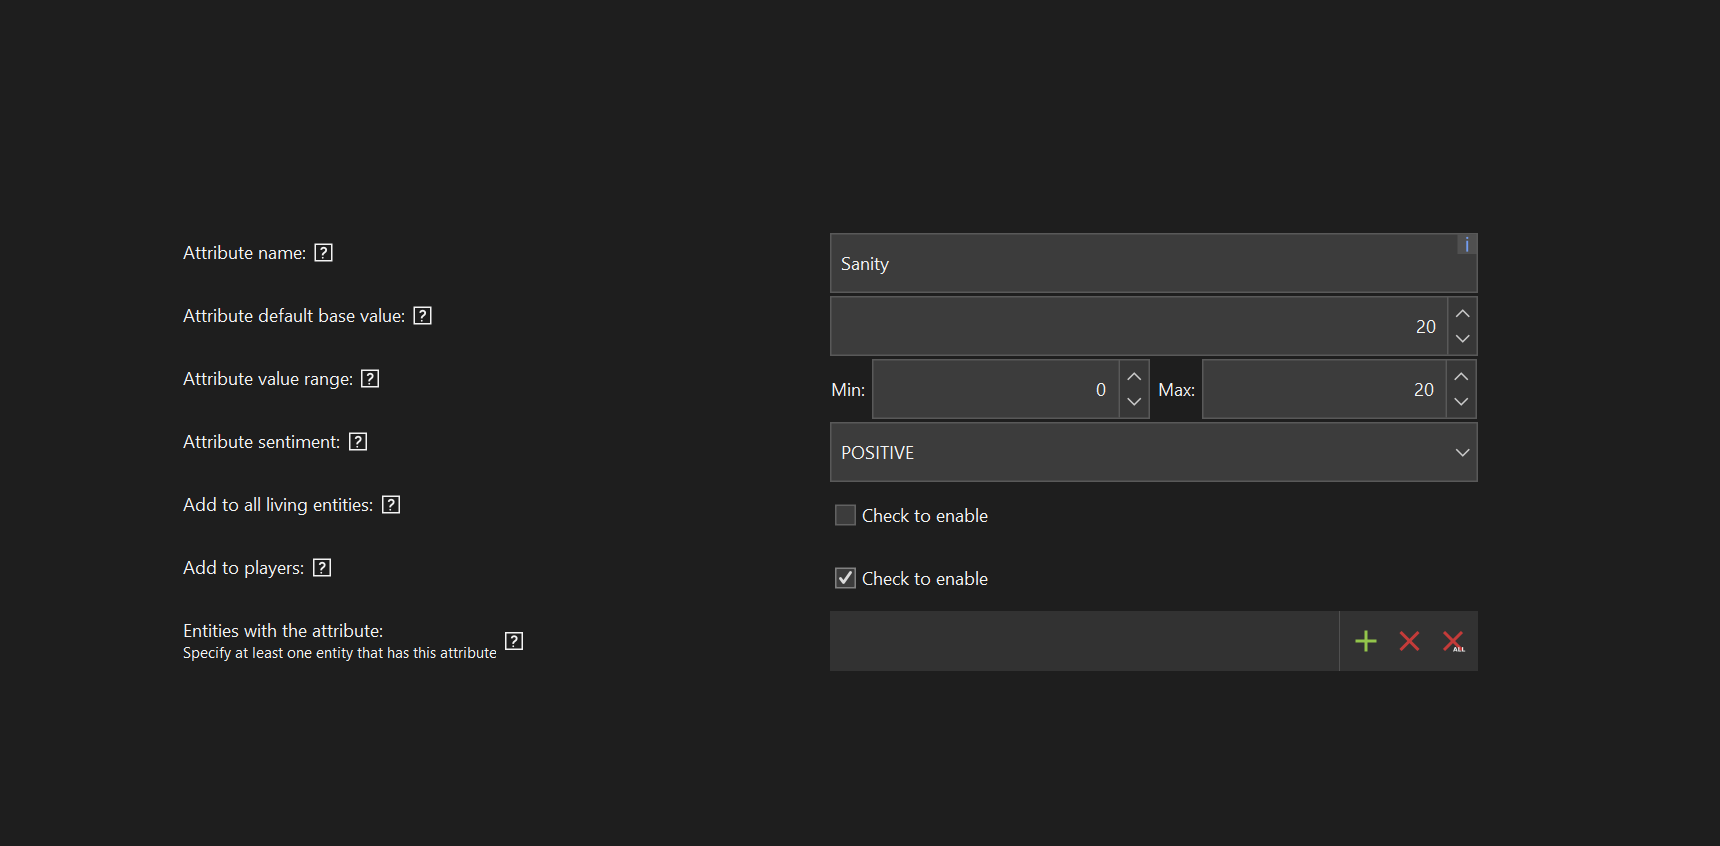This screenshot has height=846, width=1720.
Task: Enable Add to all living entities checkbox
Action: [x=845, y=515]
